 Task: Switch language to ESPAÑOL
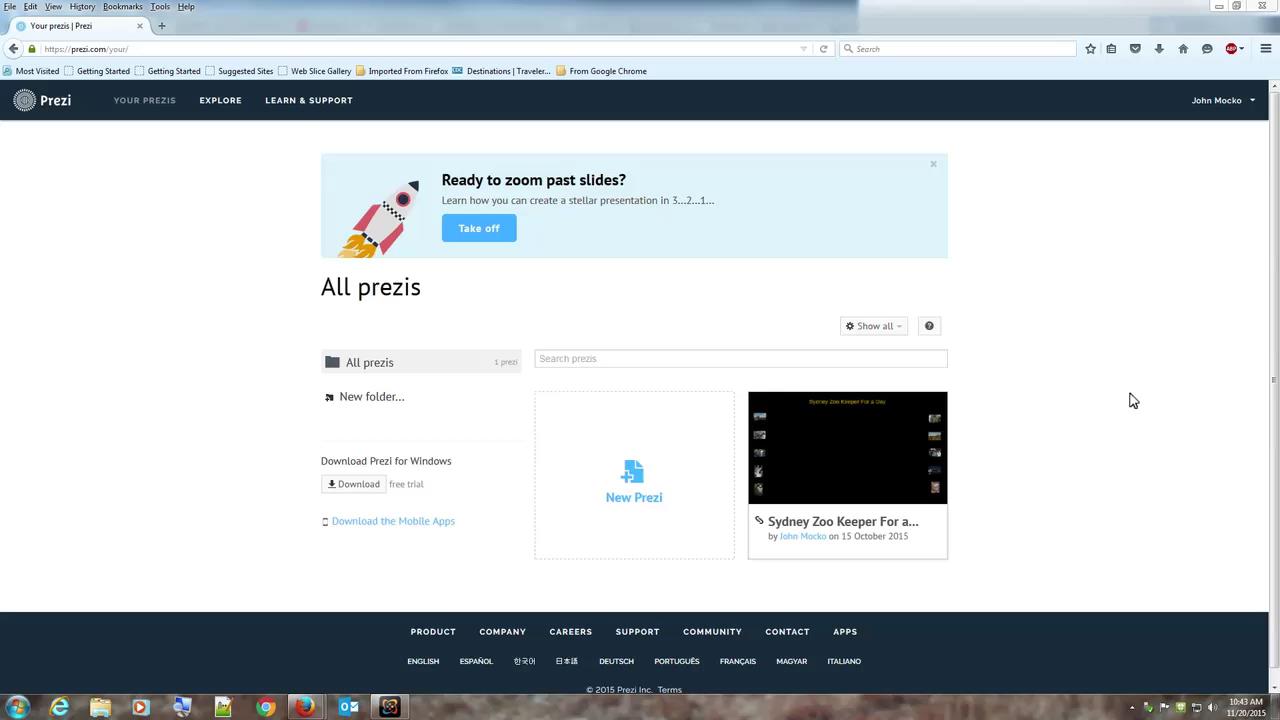[x=476, y=661]
